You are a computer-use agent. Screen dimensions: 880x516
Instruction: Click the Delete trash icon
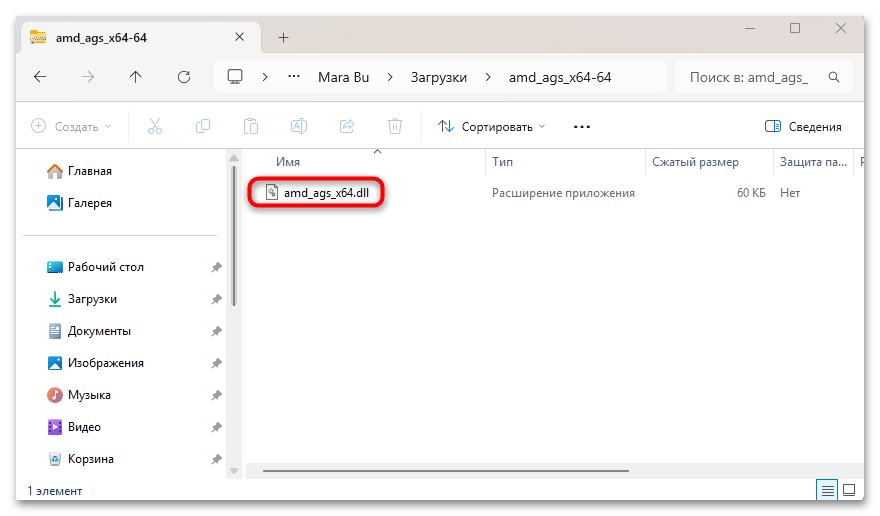tap(395, 126)
